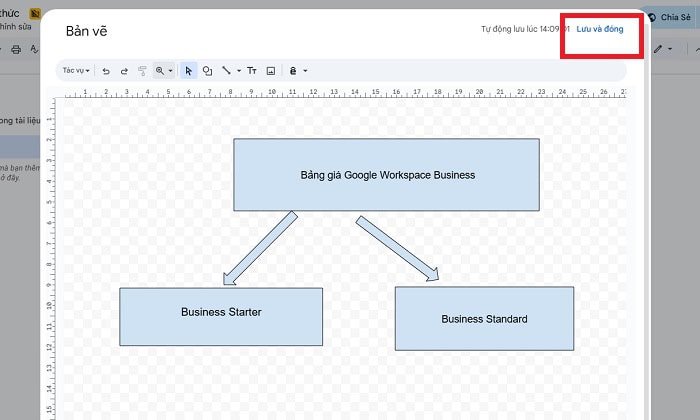This screenshot has width=700, height=420.
Task: Expand the Word art dropdown arrow
Action: (x=305, y=71)
